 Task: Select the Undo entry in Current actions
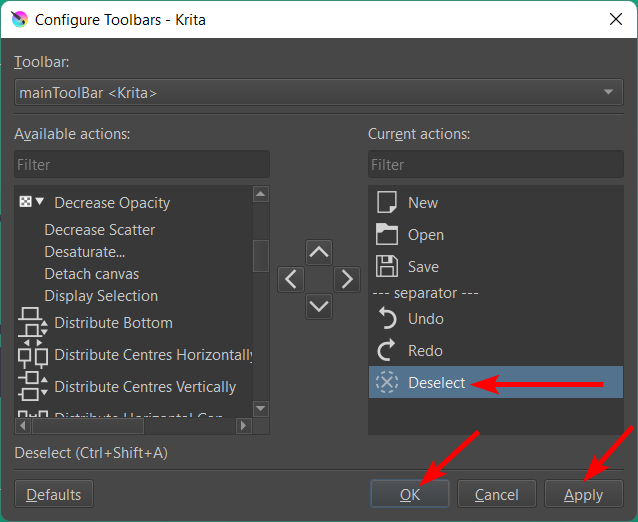point(496,319)
